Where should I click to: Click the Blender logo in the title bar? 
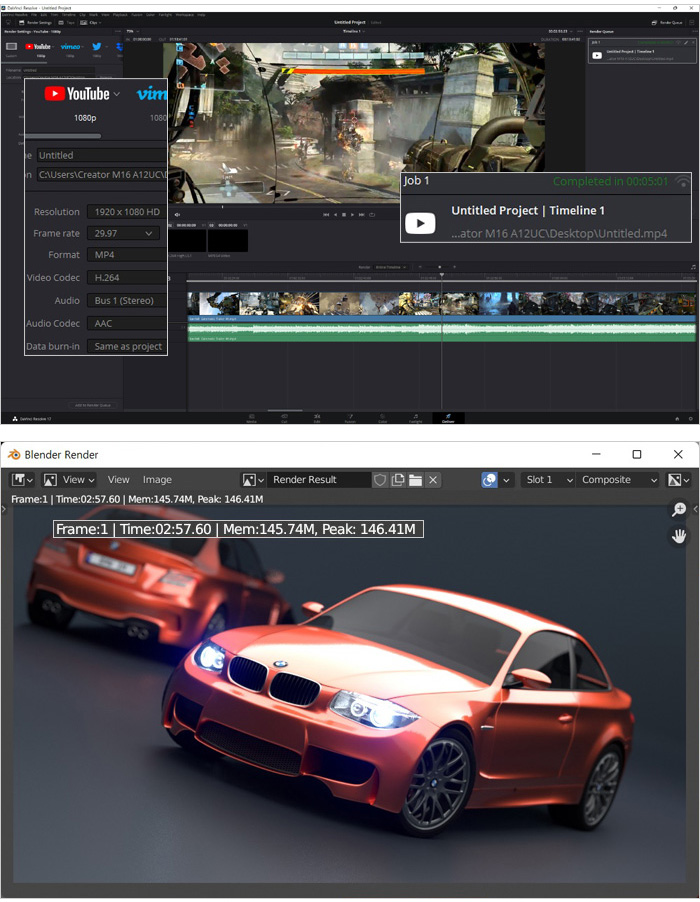pos(14,454)
